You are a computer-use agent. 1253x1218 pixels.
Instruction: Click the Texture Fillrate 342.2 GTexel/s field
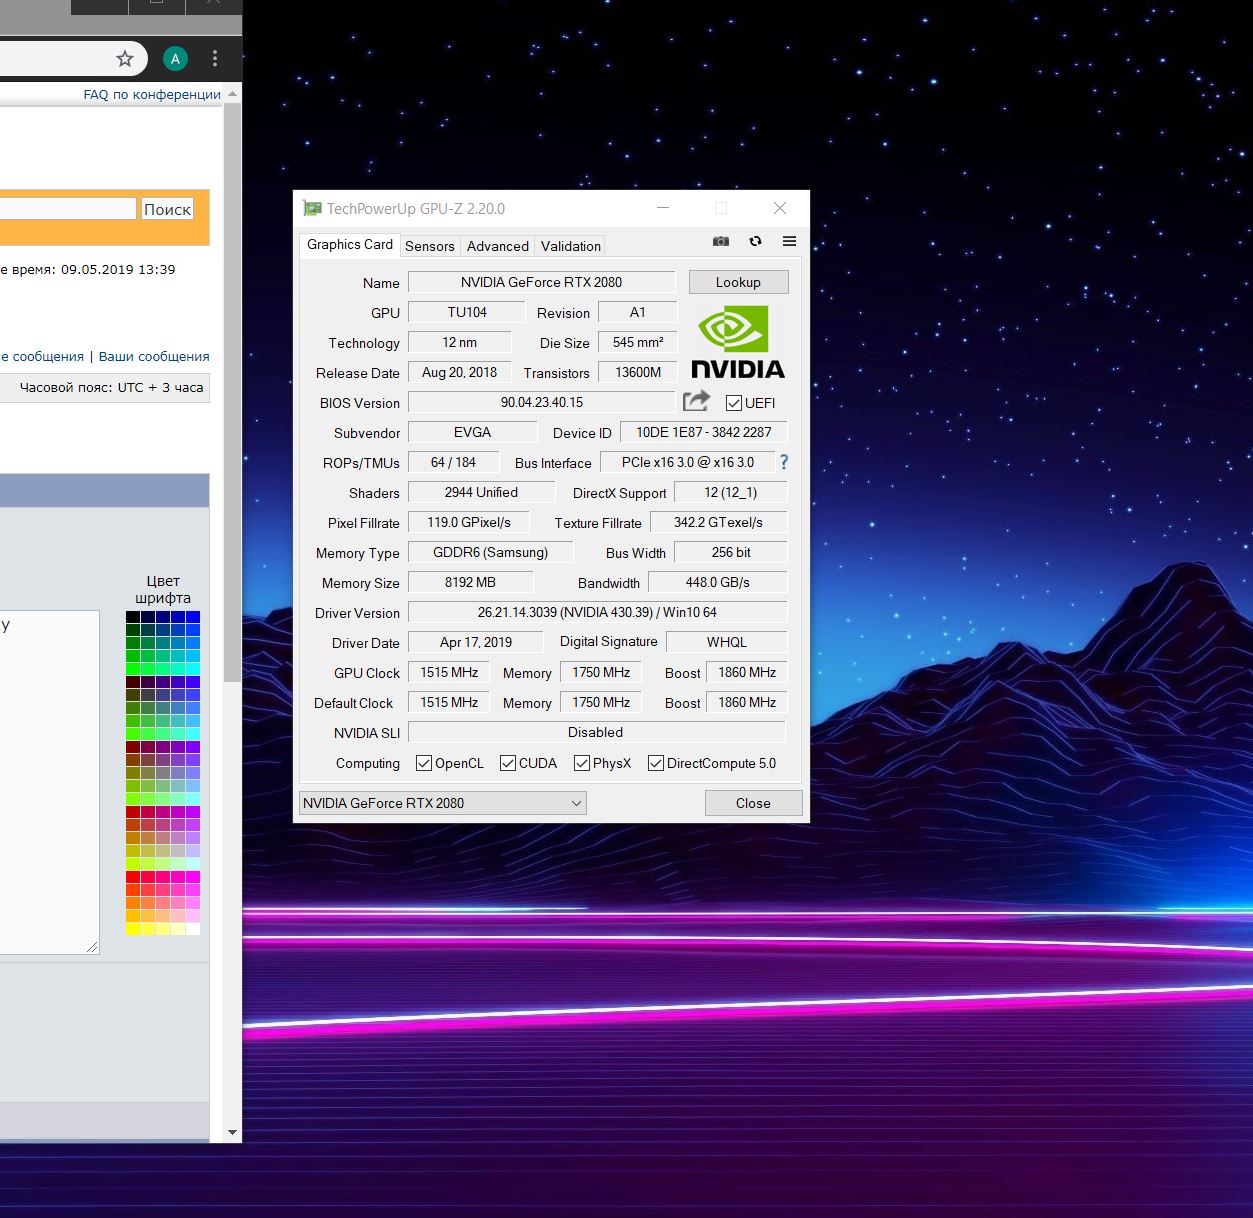point(718,522)
